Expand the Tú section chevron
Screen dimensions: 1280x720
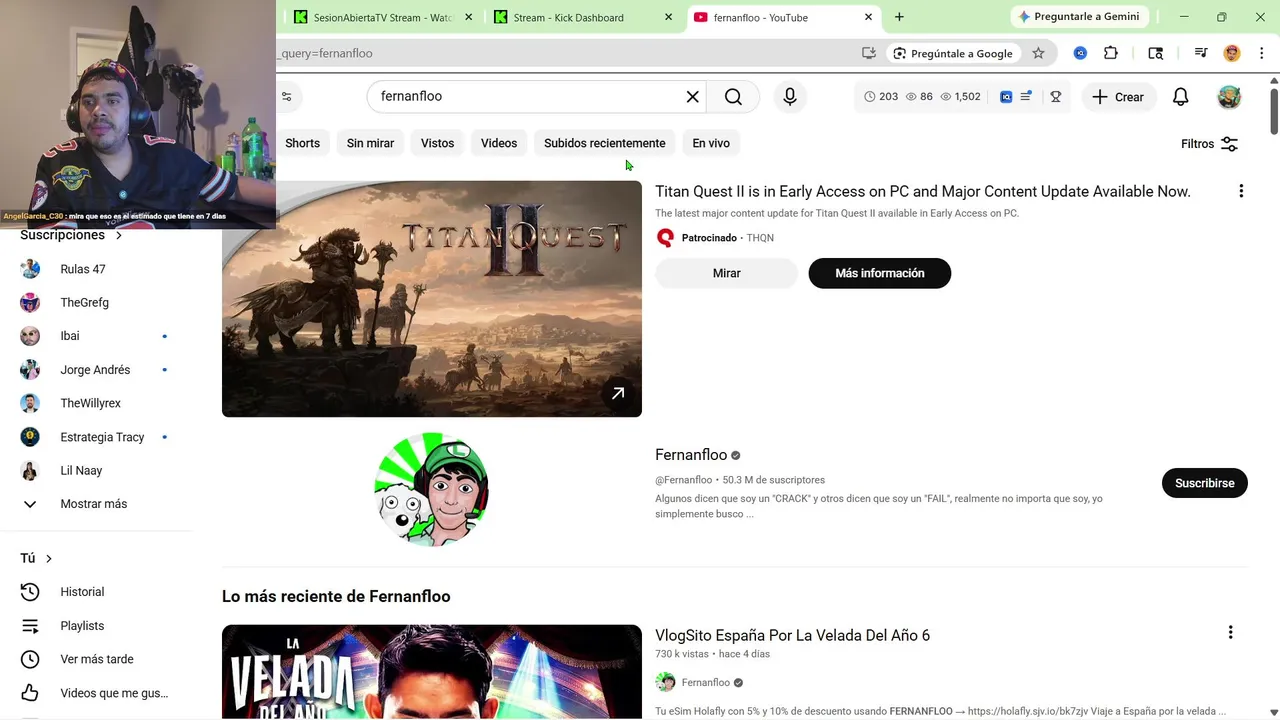point(48,559)
